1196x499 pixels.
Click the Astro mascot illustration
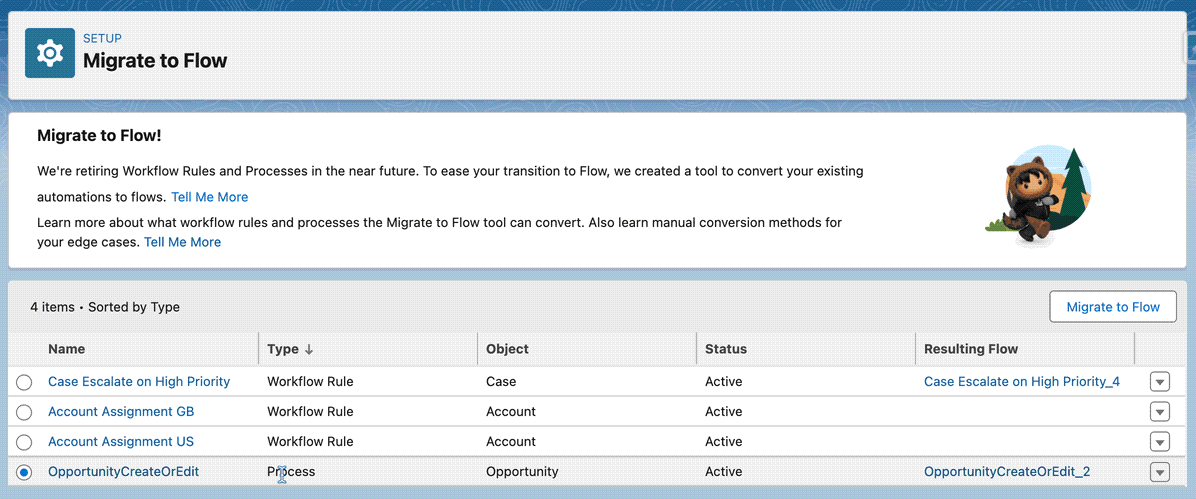tap(1038, 195)
